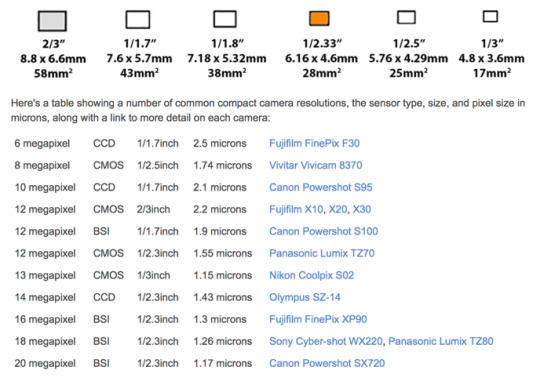Open the X30 camera link

pyautogui.click(x=362, y=209)
